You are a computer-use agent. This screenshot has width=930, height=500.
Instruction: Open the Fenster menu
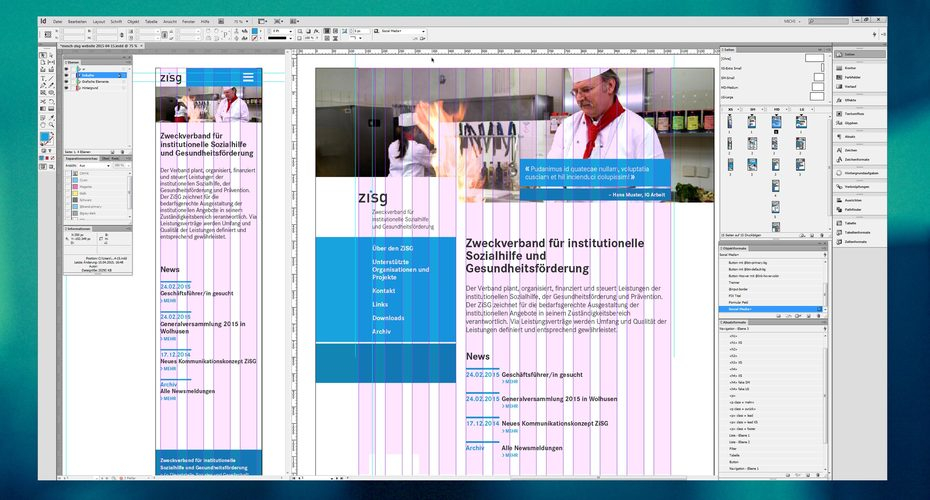[189, 21]
